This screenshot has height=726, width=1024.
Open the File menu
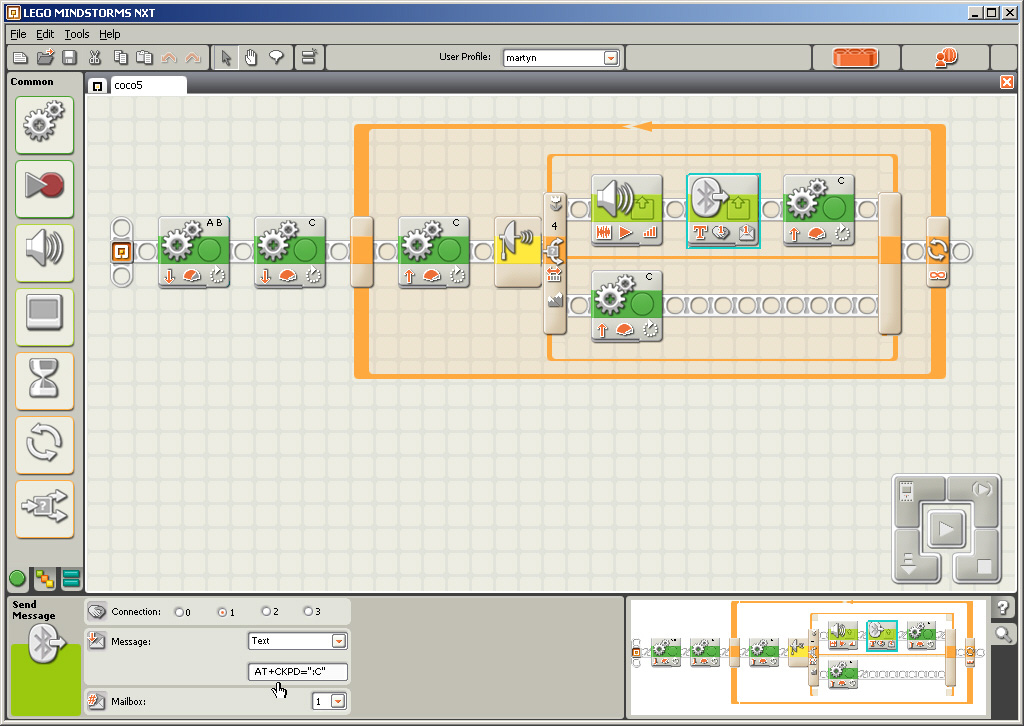click(x=18, y=34)
